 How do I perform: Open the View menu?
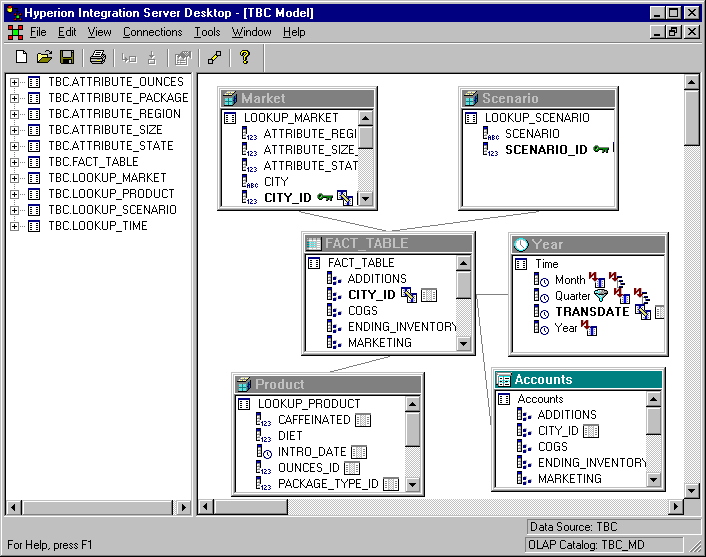tap(100, 32)
